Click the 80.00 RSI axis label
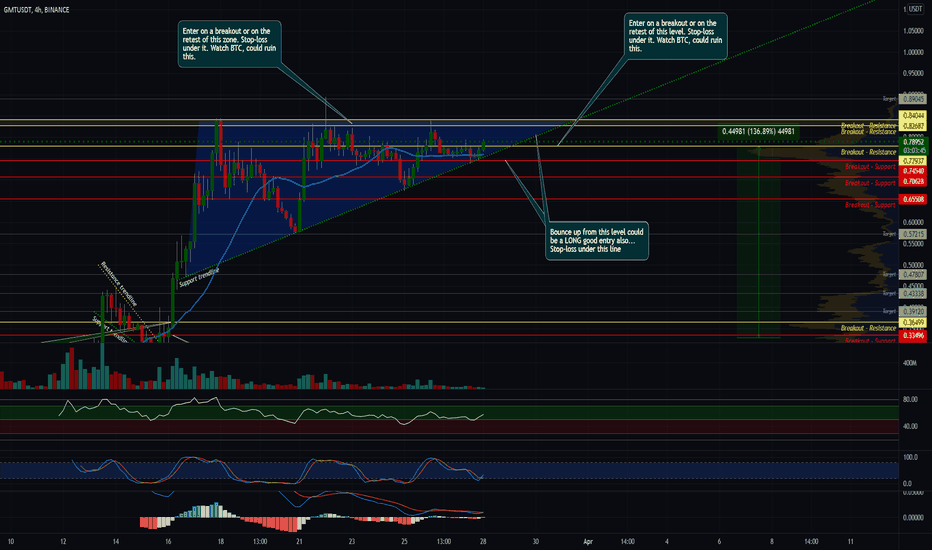The height and width of the screenshot is (550, 932). point(910,400)
